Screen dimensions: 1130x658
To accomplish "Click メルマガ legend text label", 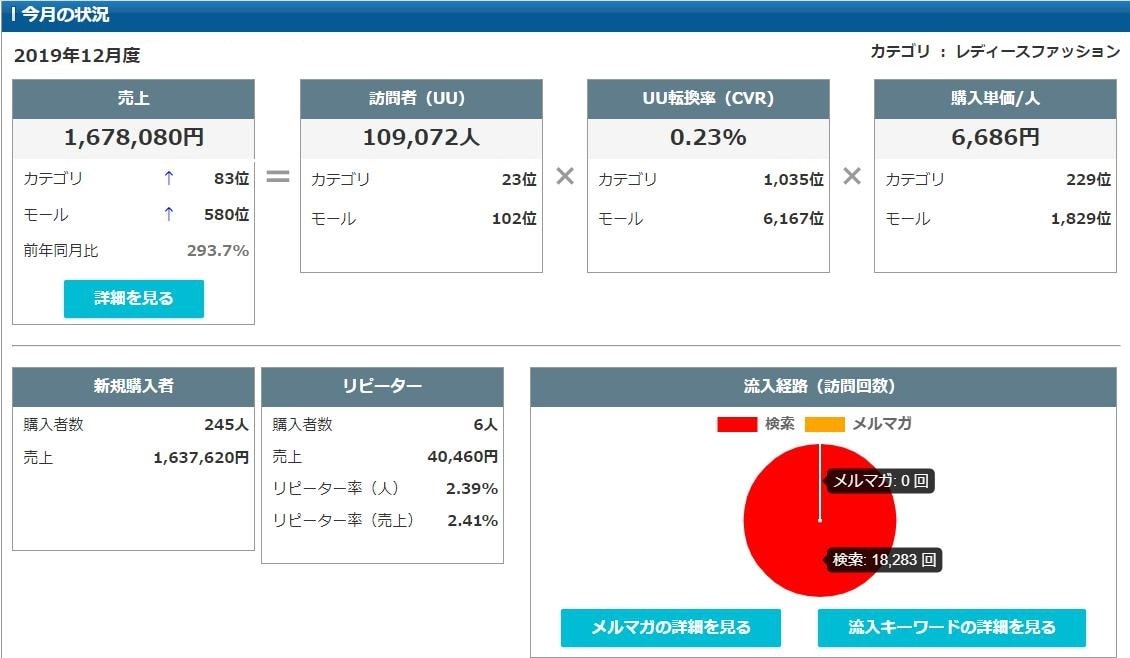I will click(882, 424).
